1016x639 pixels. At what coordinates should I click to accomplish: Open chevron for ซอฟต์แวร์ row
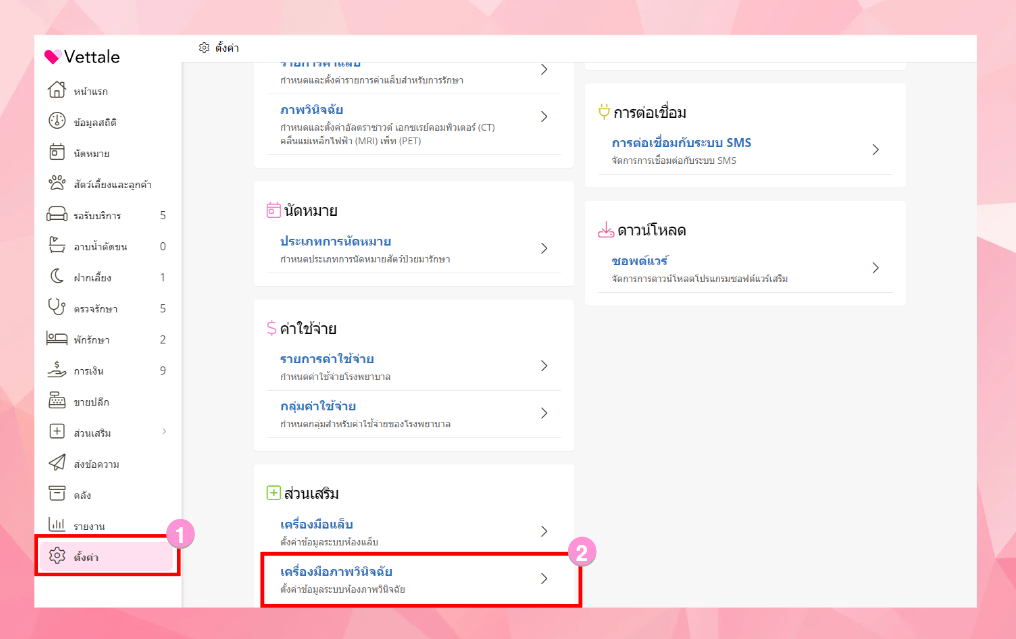(875, 268)
